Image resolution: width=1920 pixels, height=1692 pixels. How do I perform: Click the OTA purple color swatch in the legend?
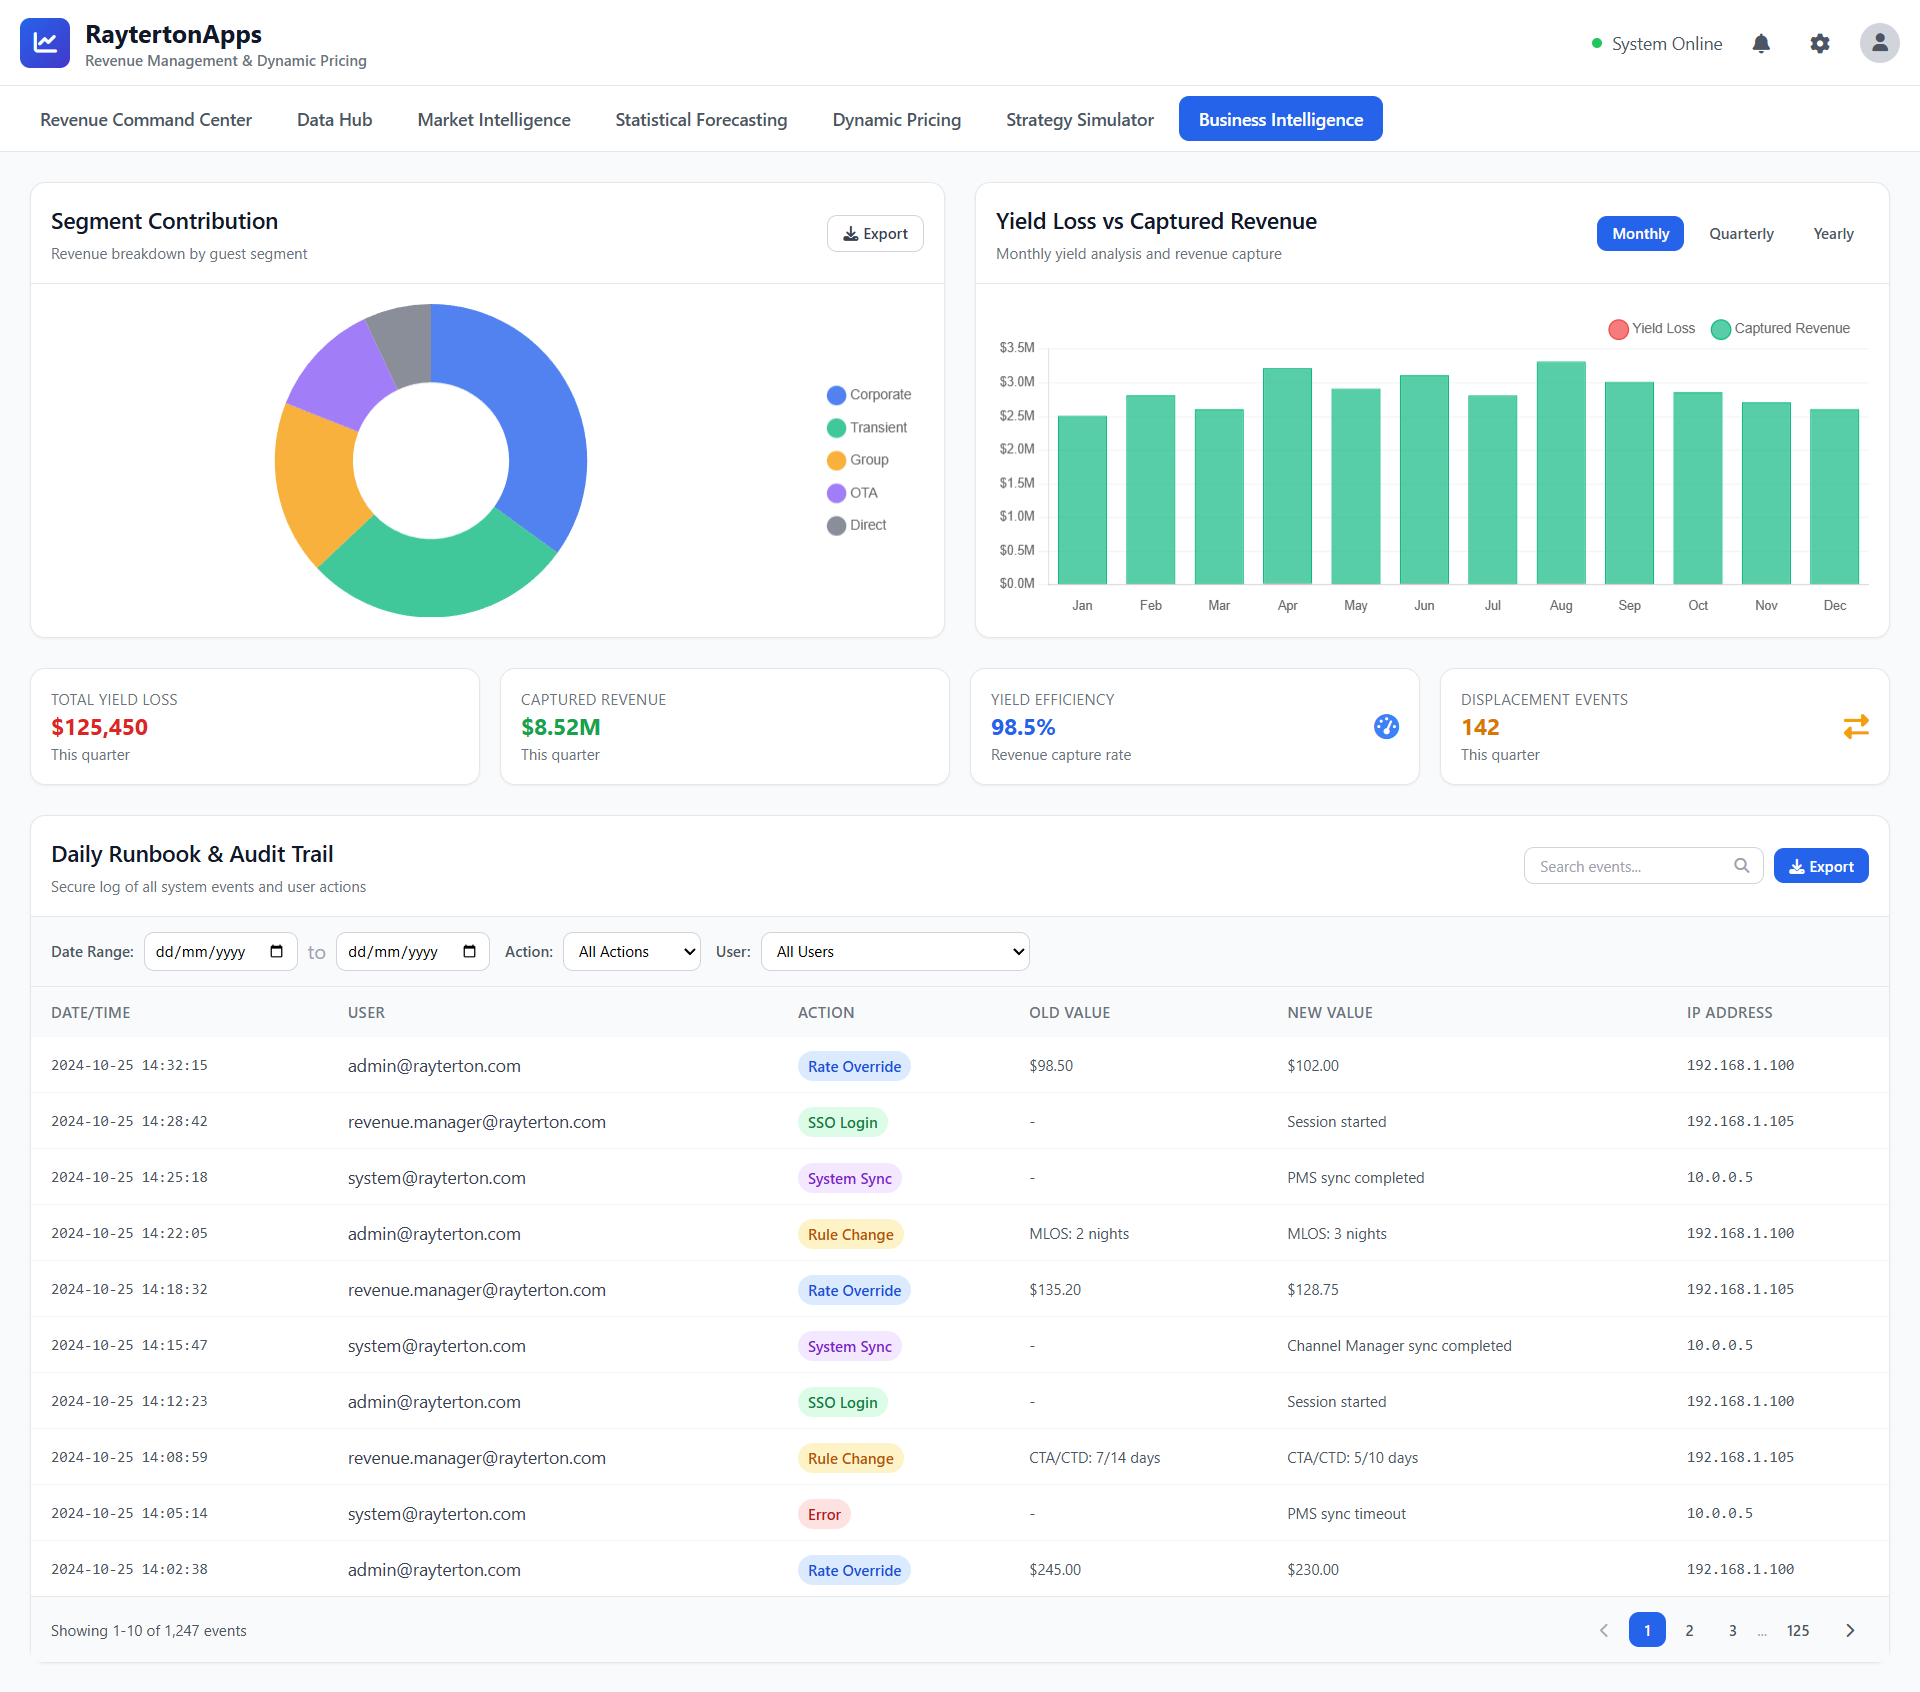point(836,492)
